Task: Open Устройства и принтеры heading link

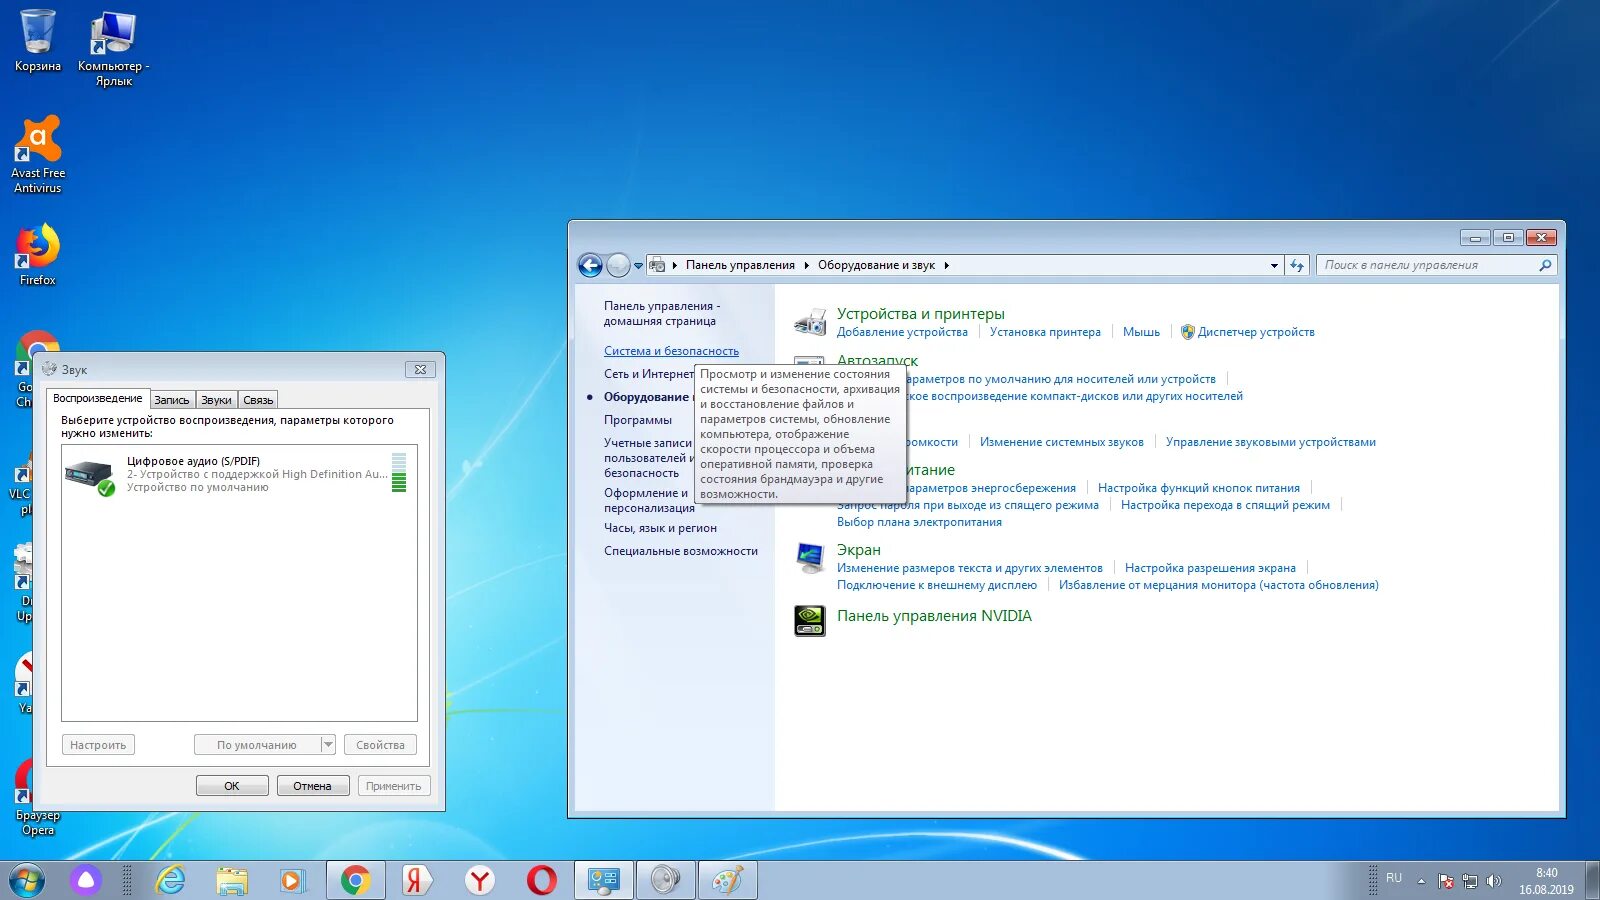Action: 920,314
